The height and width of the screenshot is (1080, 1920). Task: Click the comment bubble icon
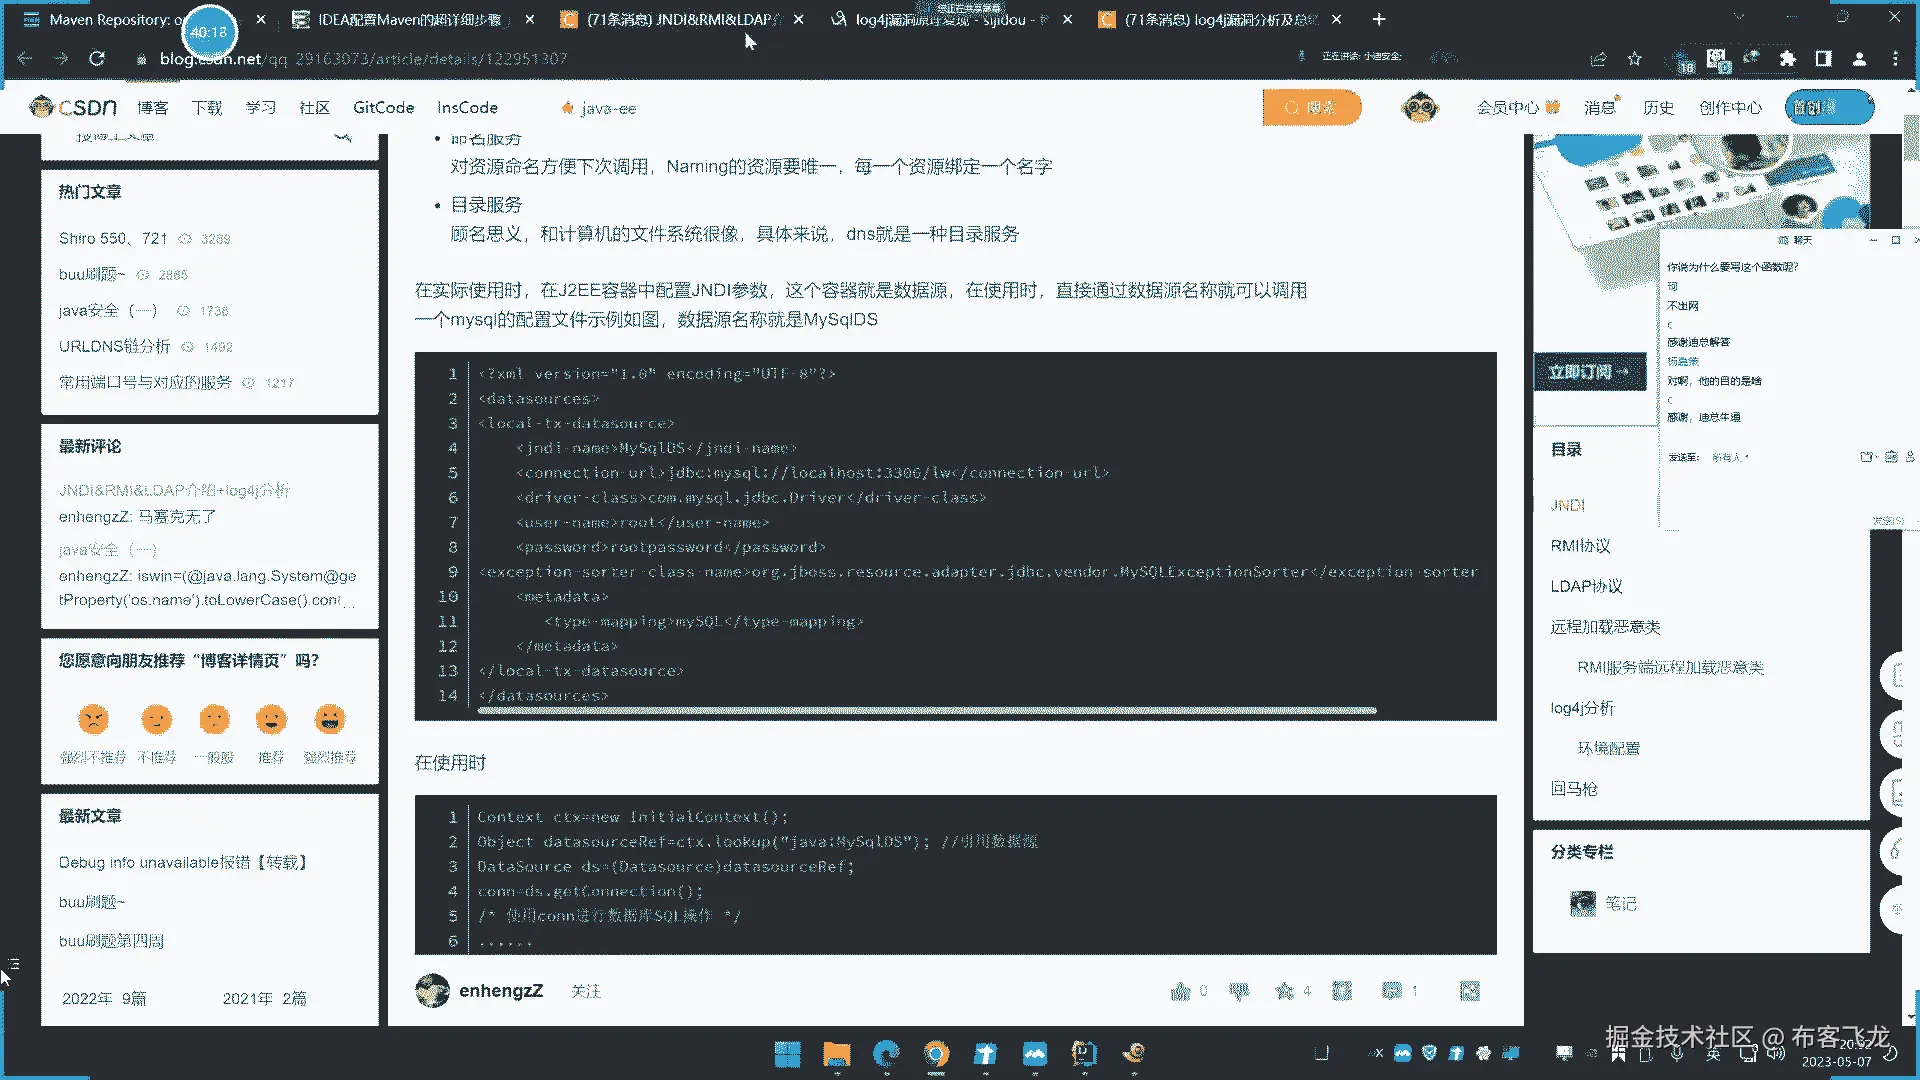click(1392, 991)
